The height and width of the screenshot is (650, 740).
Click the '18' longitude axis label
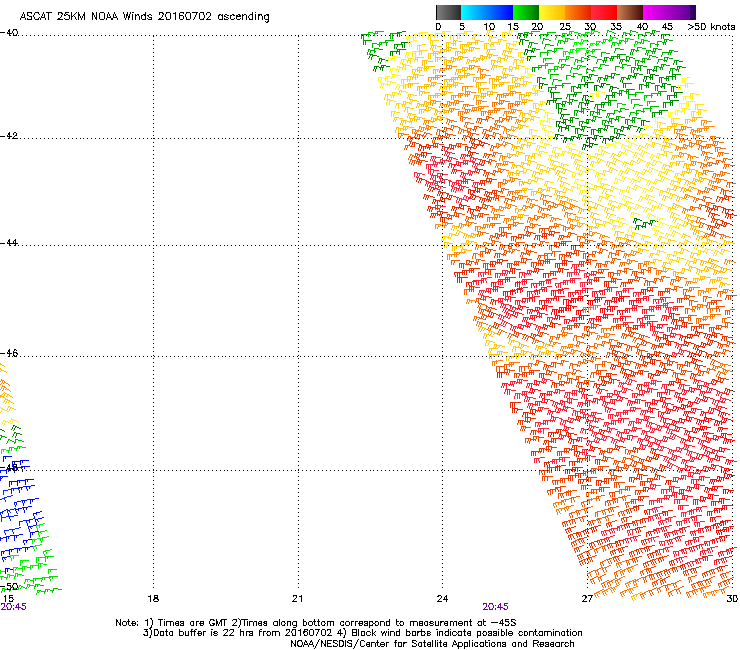(153, 599)
